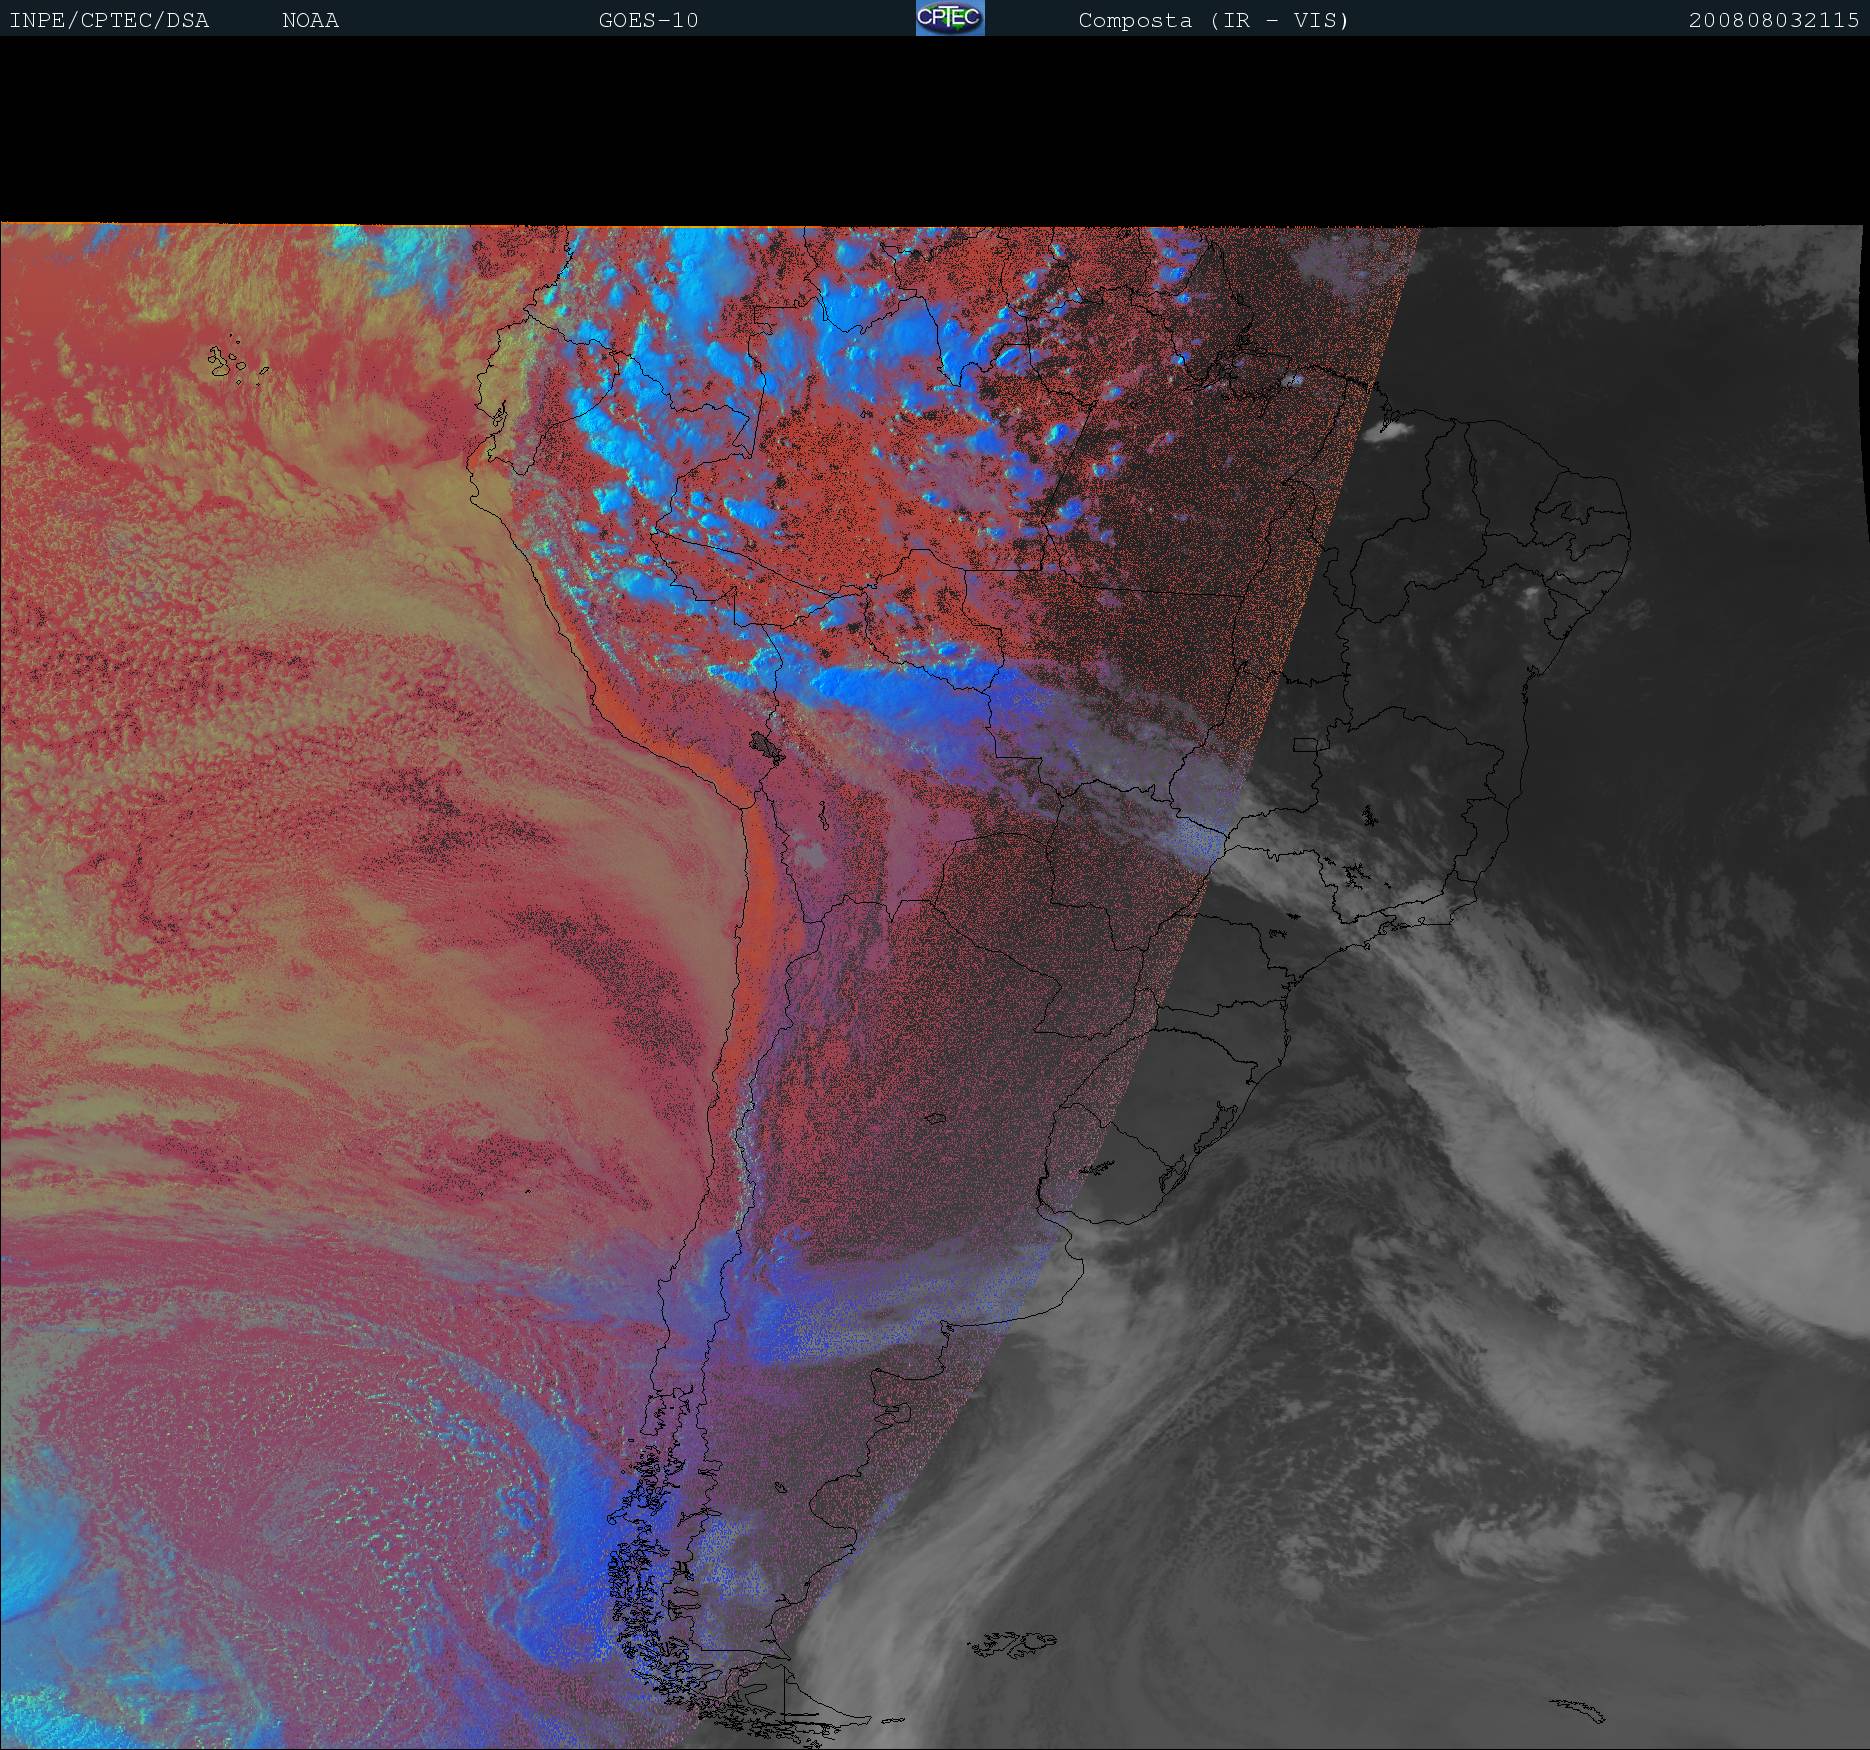The height and width of the screenshot is (1750, 1870).
Task: Select the Composta (IR - VIS) title
Action: tap(1213, 20)
